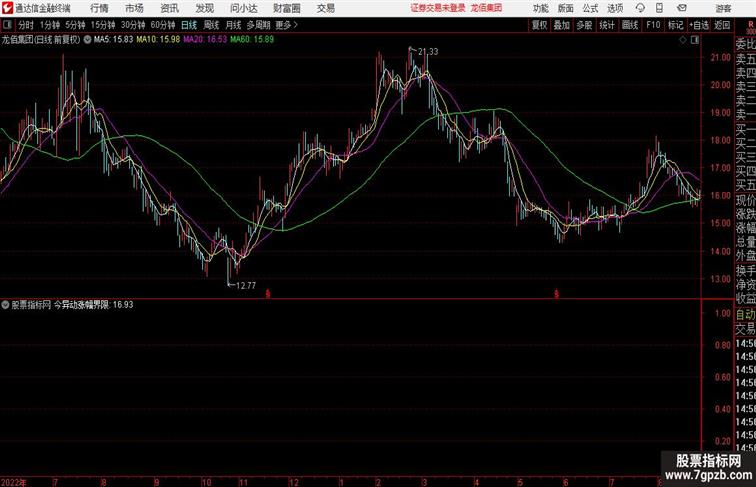Click the MA60: 15.89 indicator label
Image resolution: width=756 pixels, height=487 pixels.
point(252,40)
